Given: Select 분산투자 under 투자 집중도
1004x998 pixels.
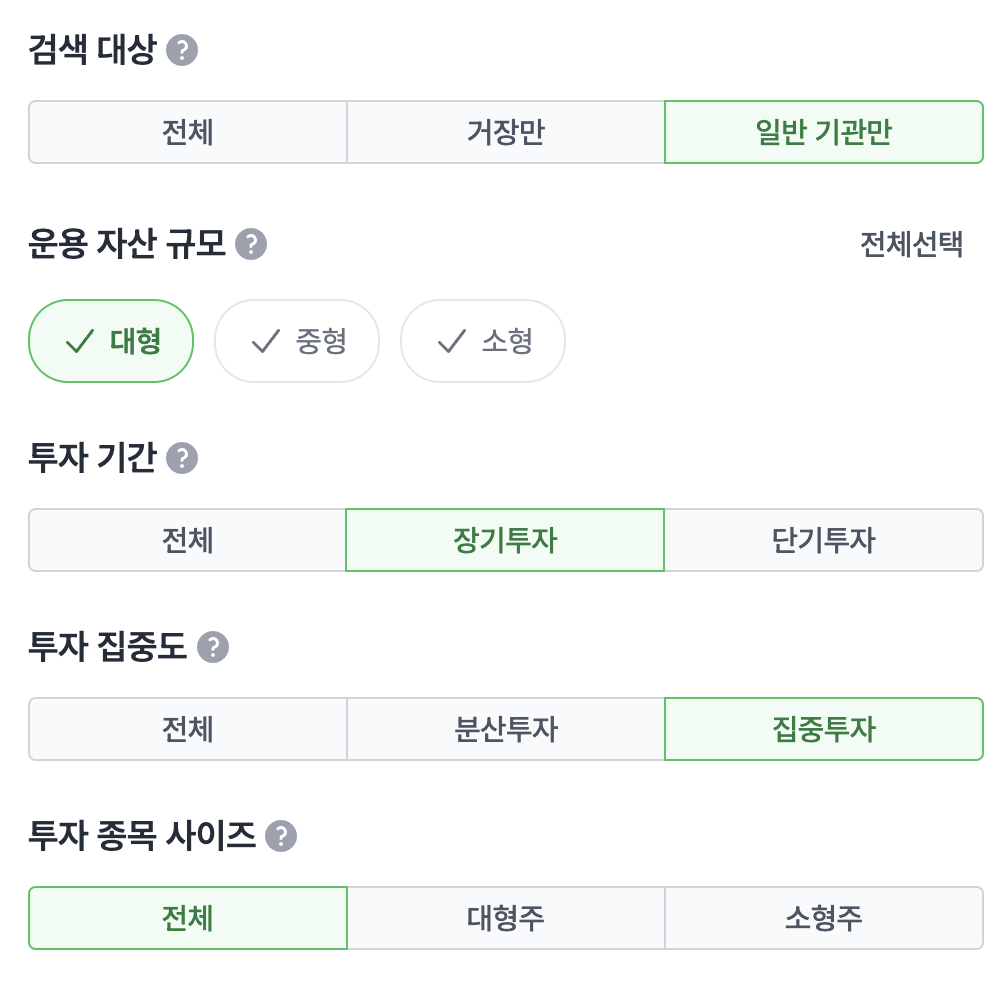Looking at the screenshot, I should click(505, 729).
